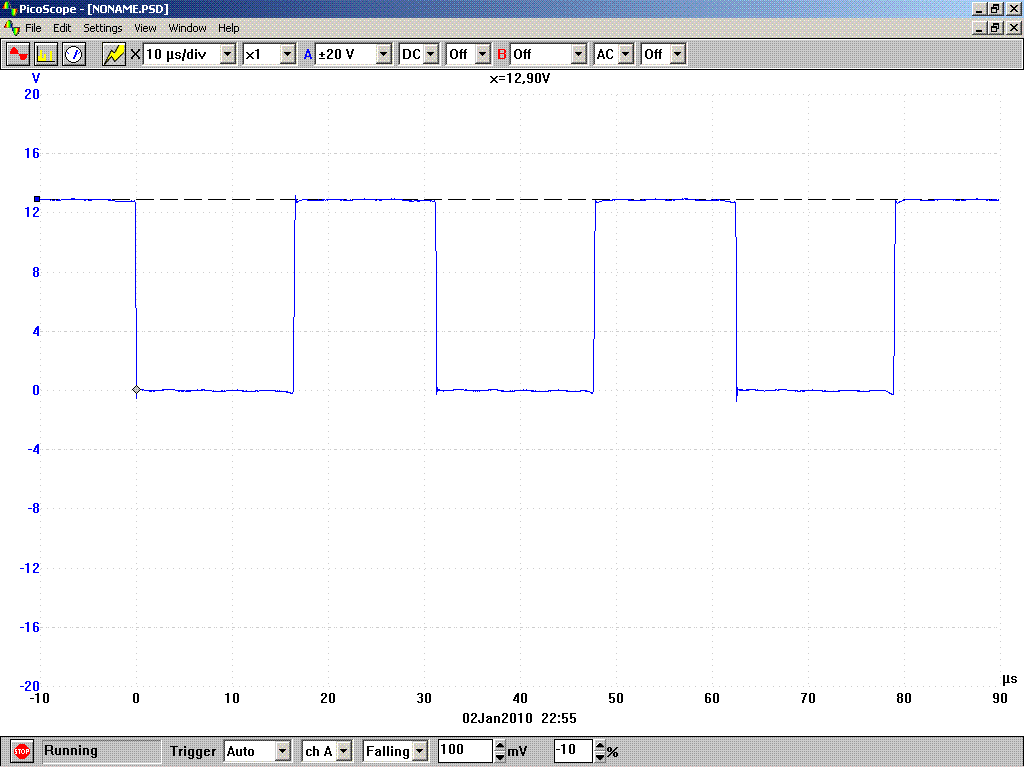Click the channel B red 'B' label
The height and width of the screenshot is (768, 1024).
point(502,54)
